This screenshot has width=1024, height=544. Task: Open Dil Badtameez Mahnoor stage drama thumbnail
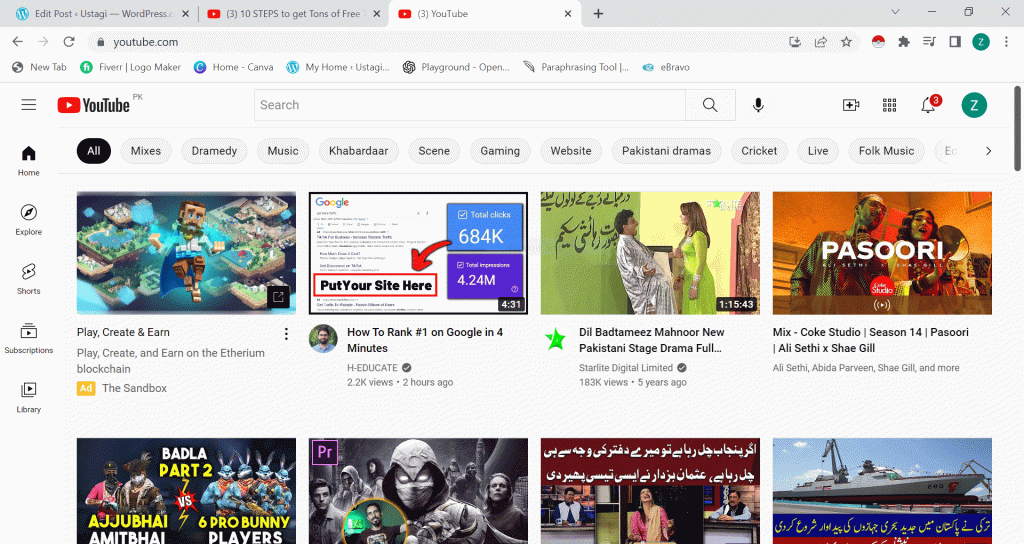[650, 253]
